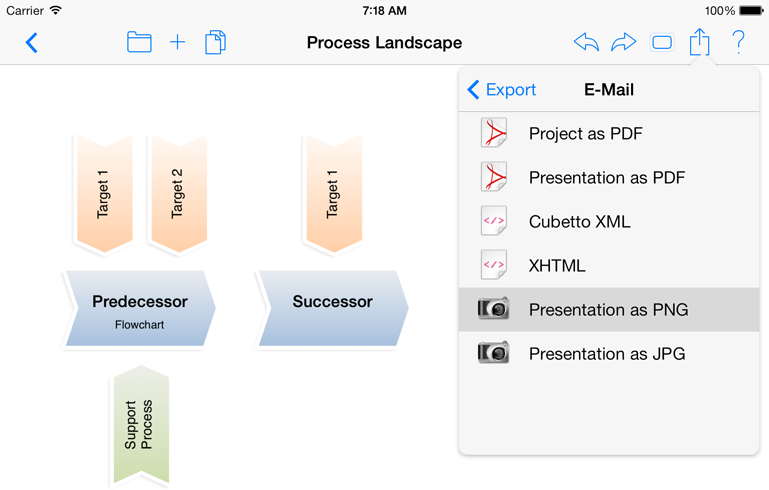Choose Cubetto XML export
This screenshot has width=769, height=490.
click(x=609, y=222)
